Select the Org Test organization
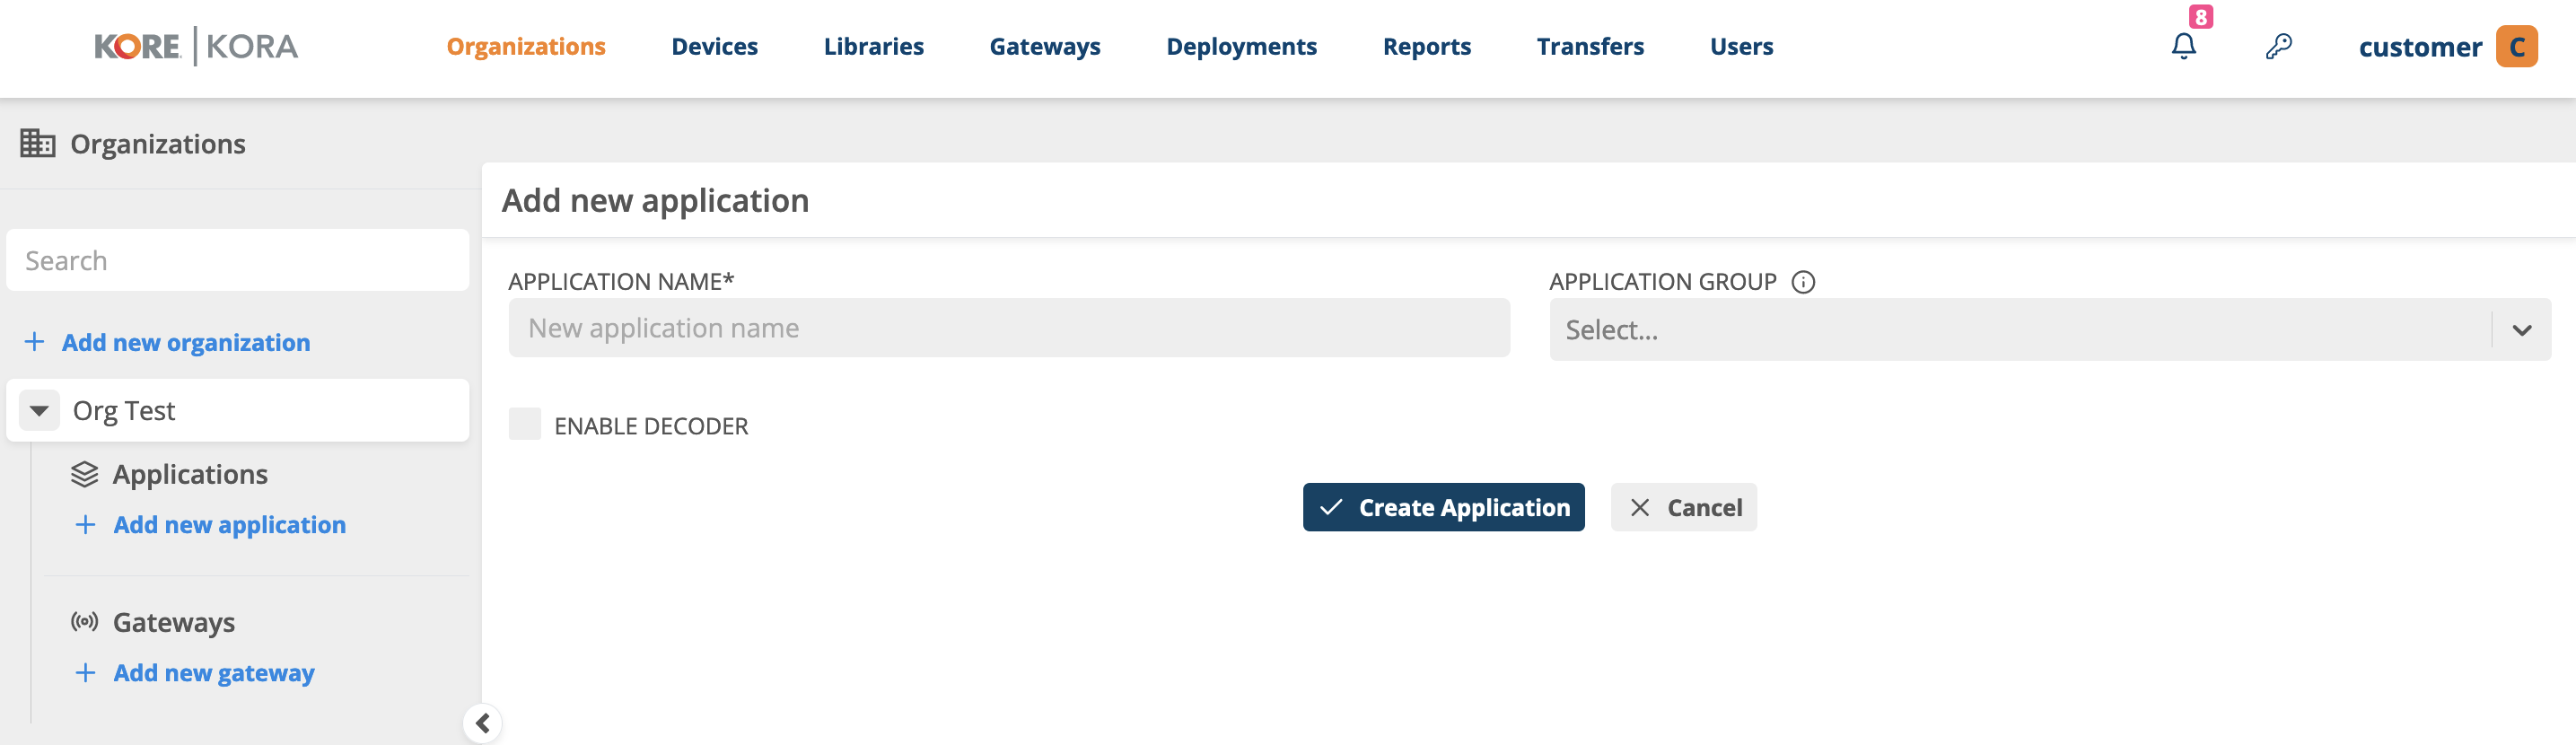 pos(238,410)
